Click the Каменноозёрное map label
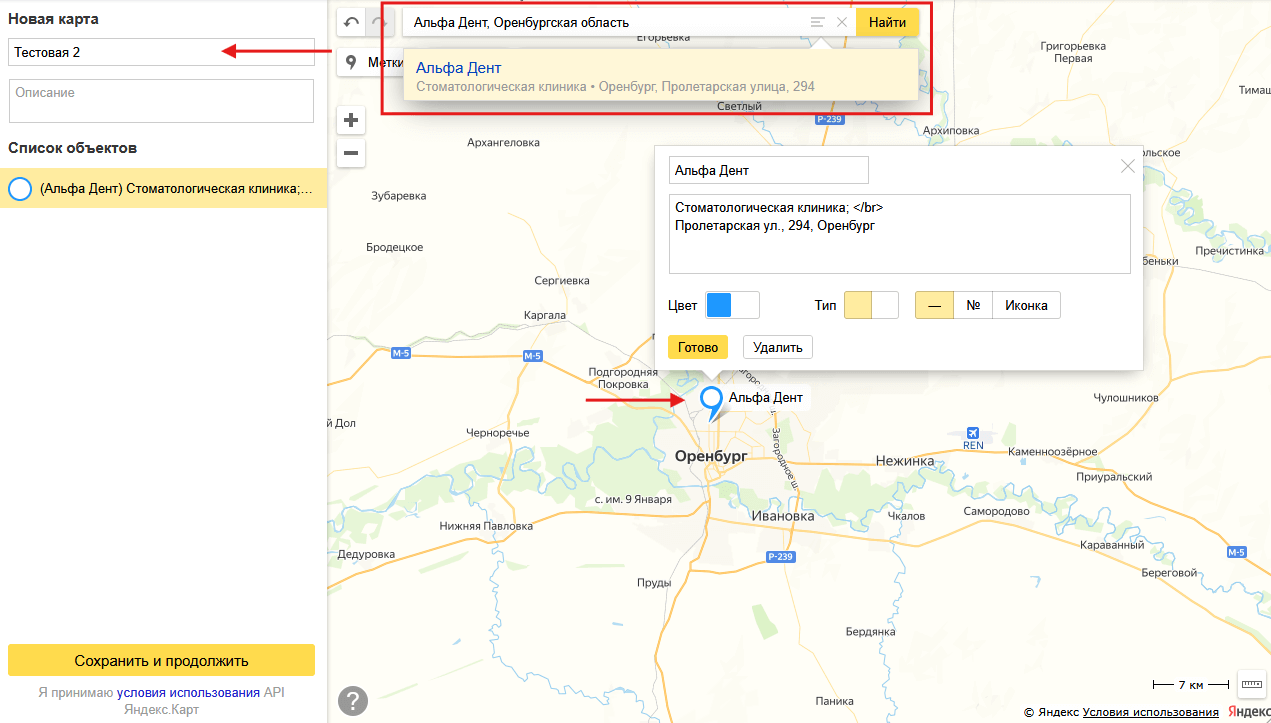The width and height of the screenshot is (1271, 723). point(1052,451)
